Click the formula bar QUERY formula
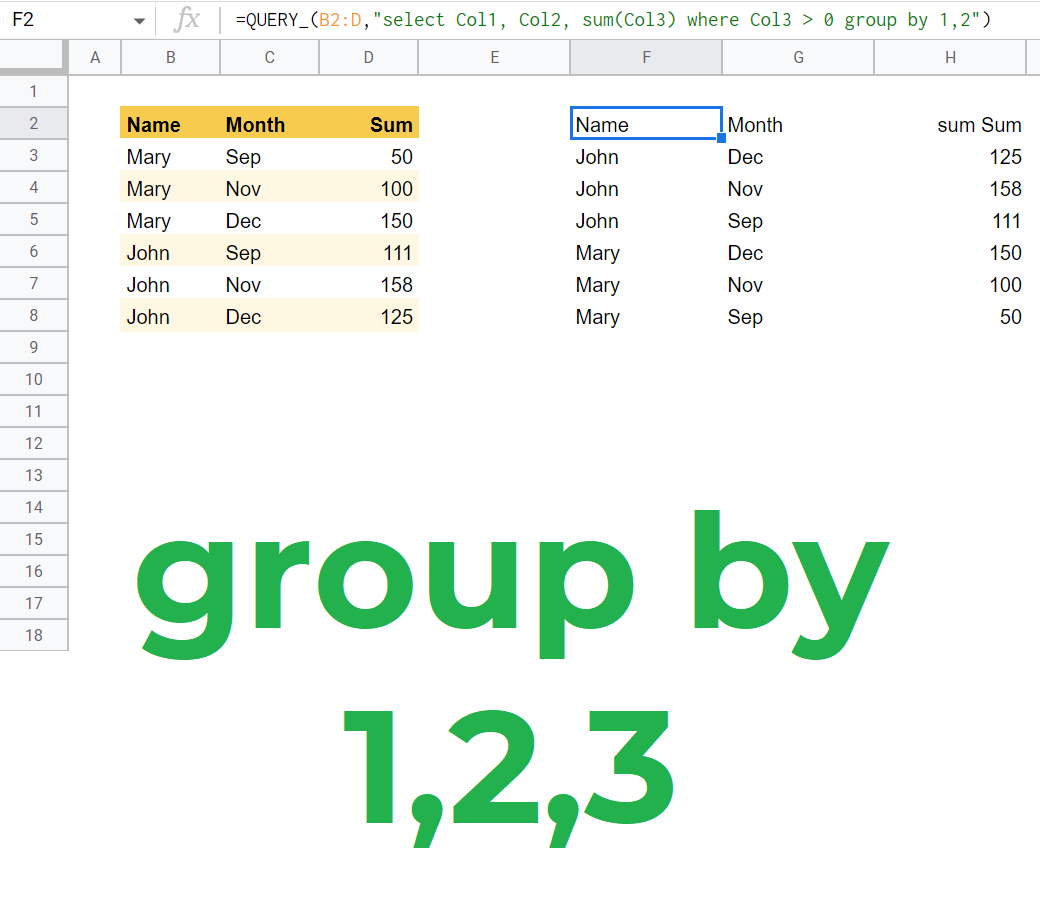 (x=613, y=20)
